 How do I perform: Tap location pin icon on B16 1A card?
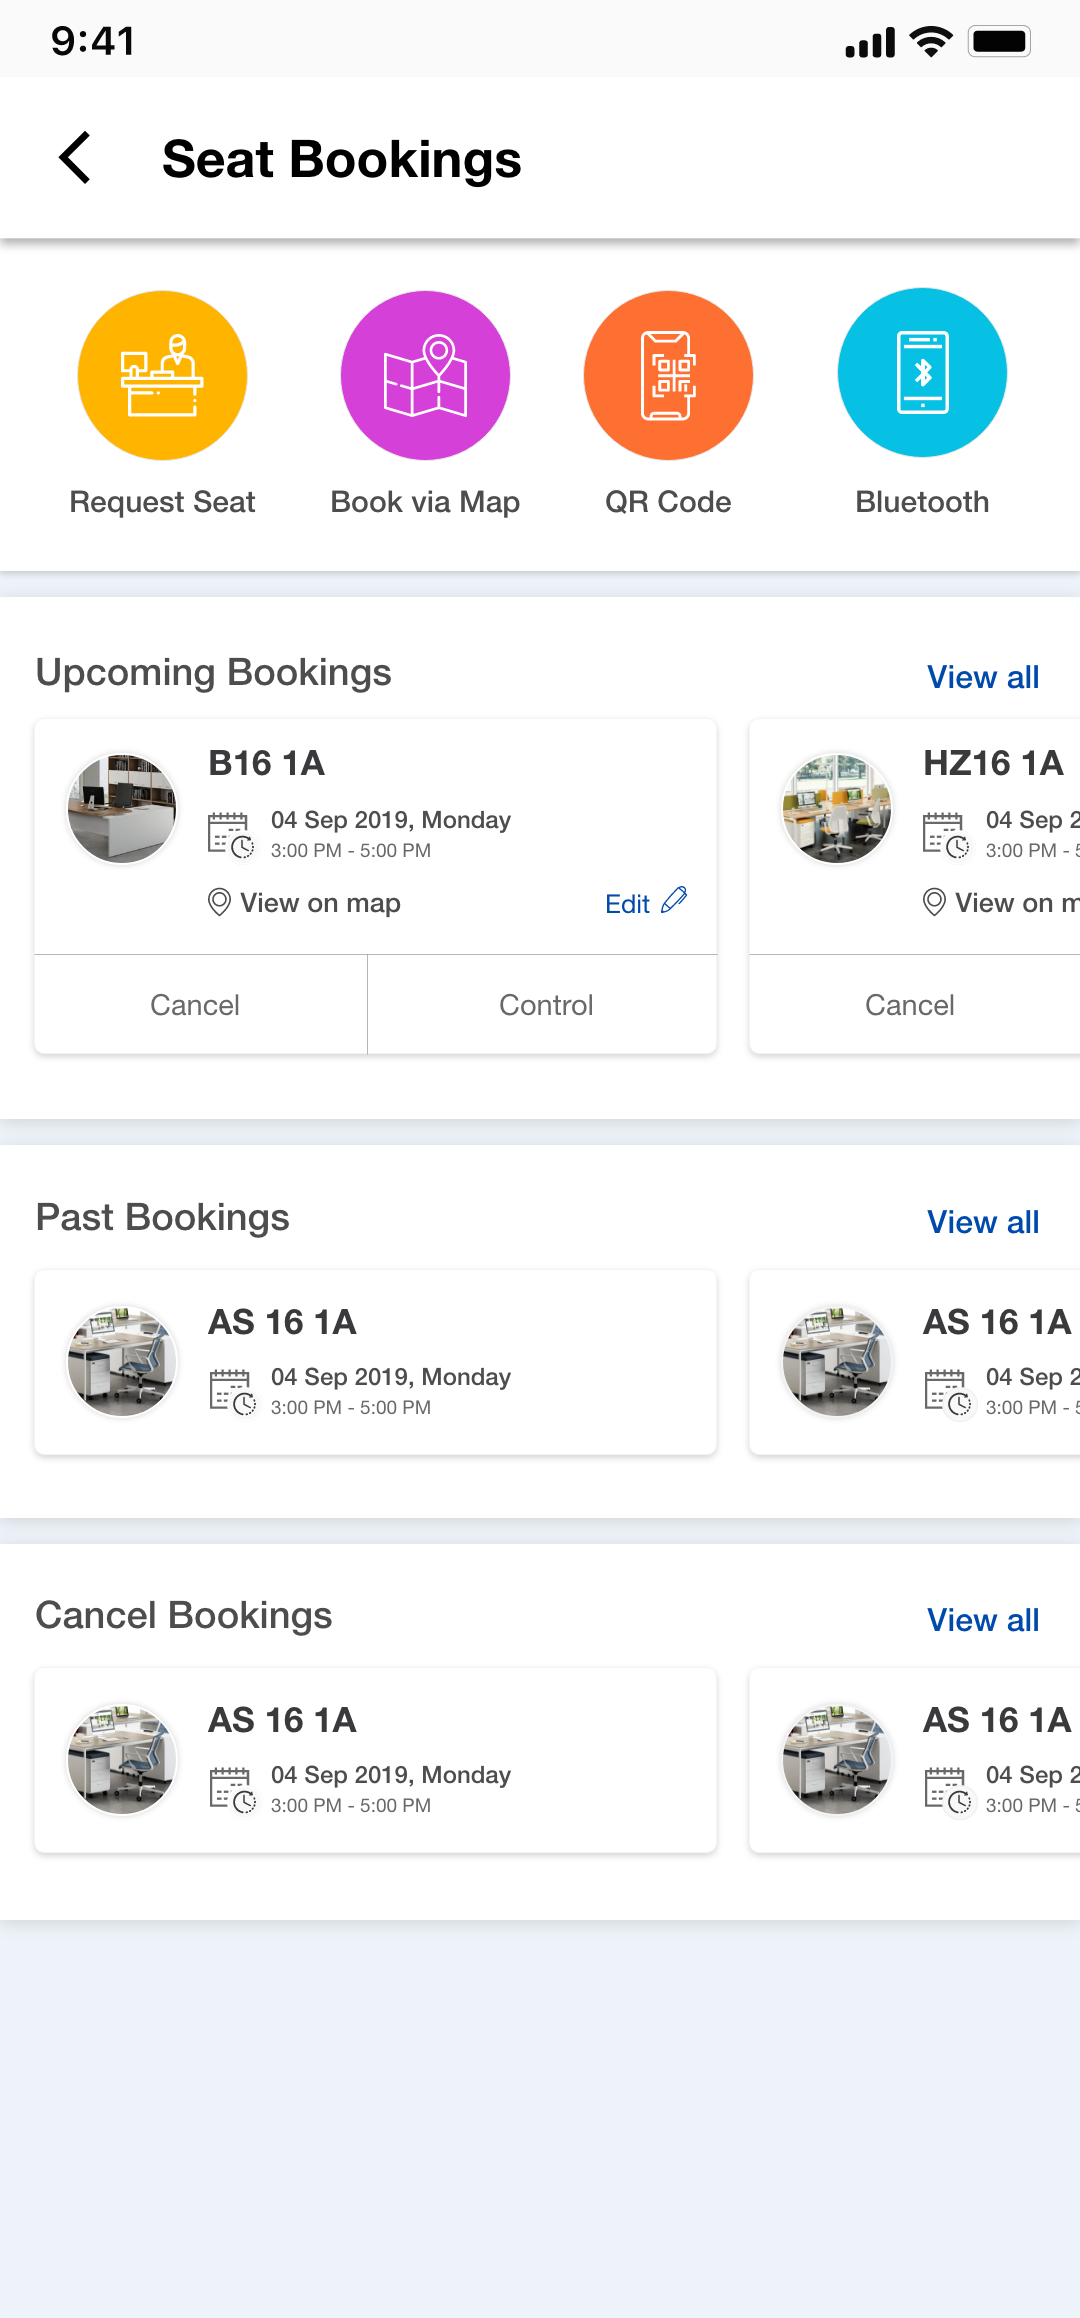pos(219,902)
